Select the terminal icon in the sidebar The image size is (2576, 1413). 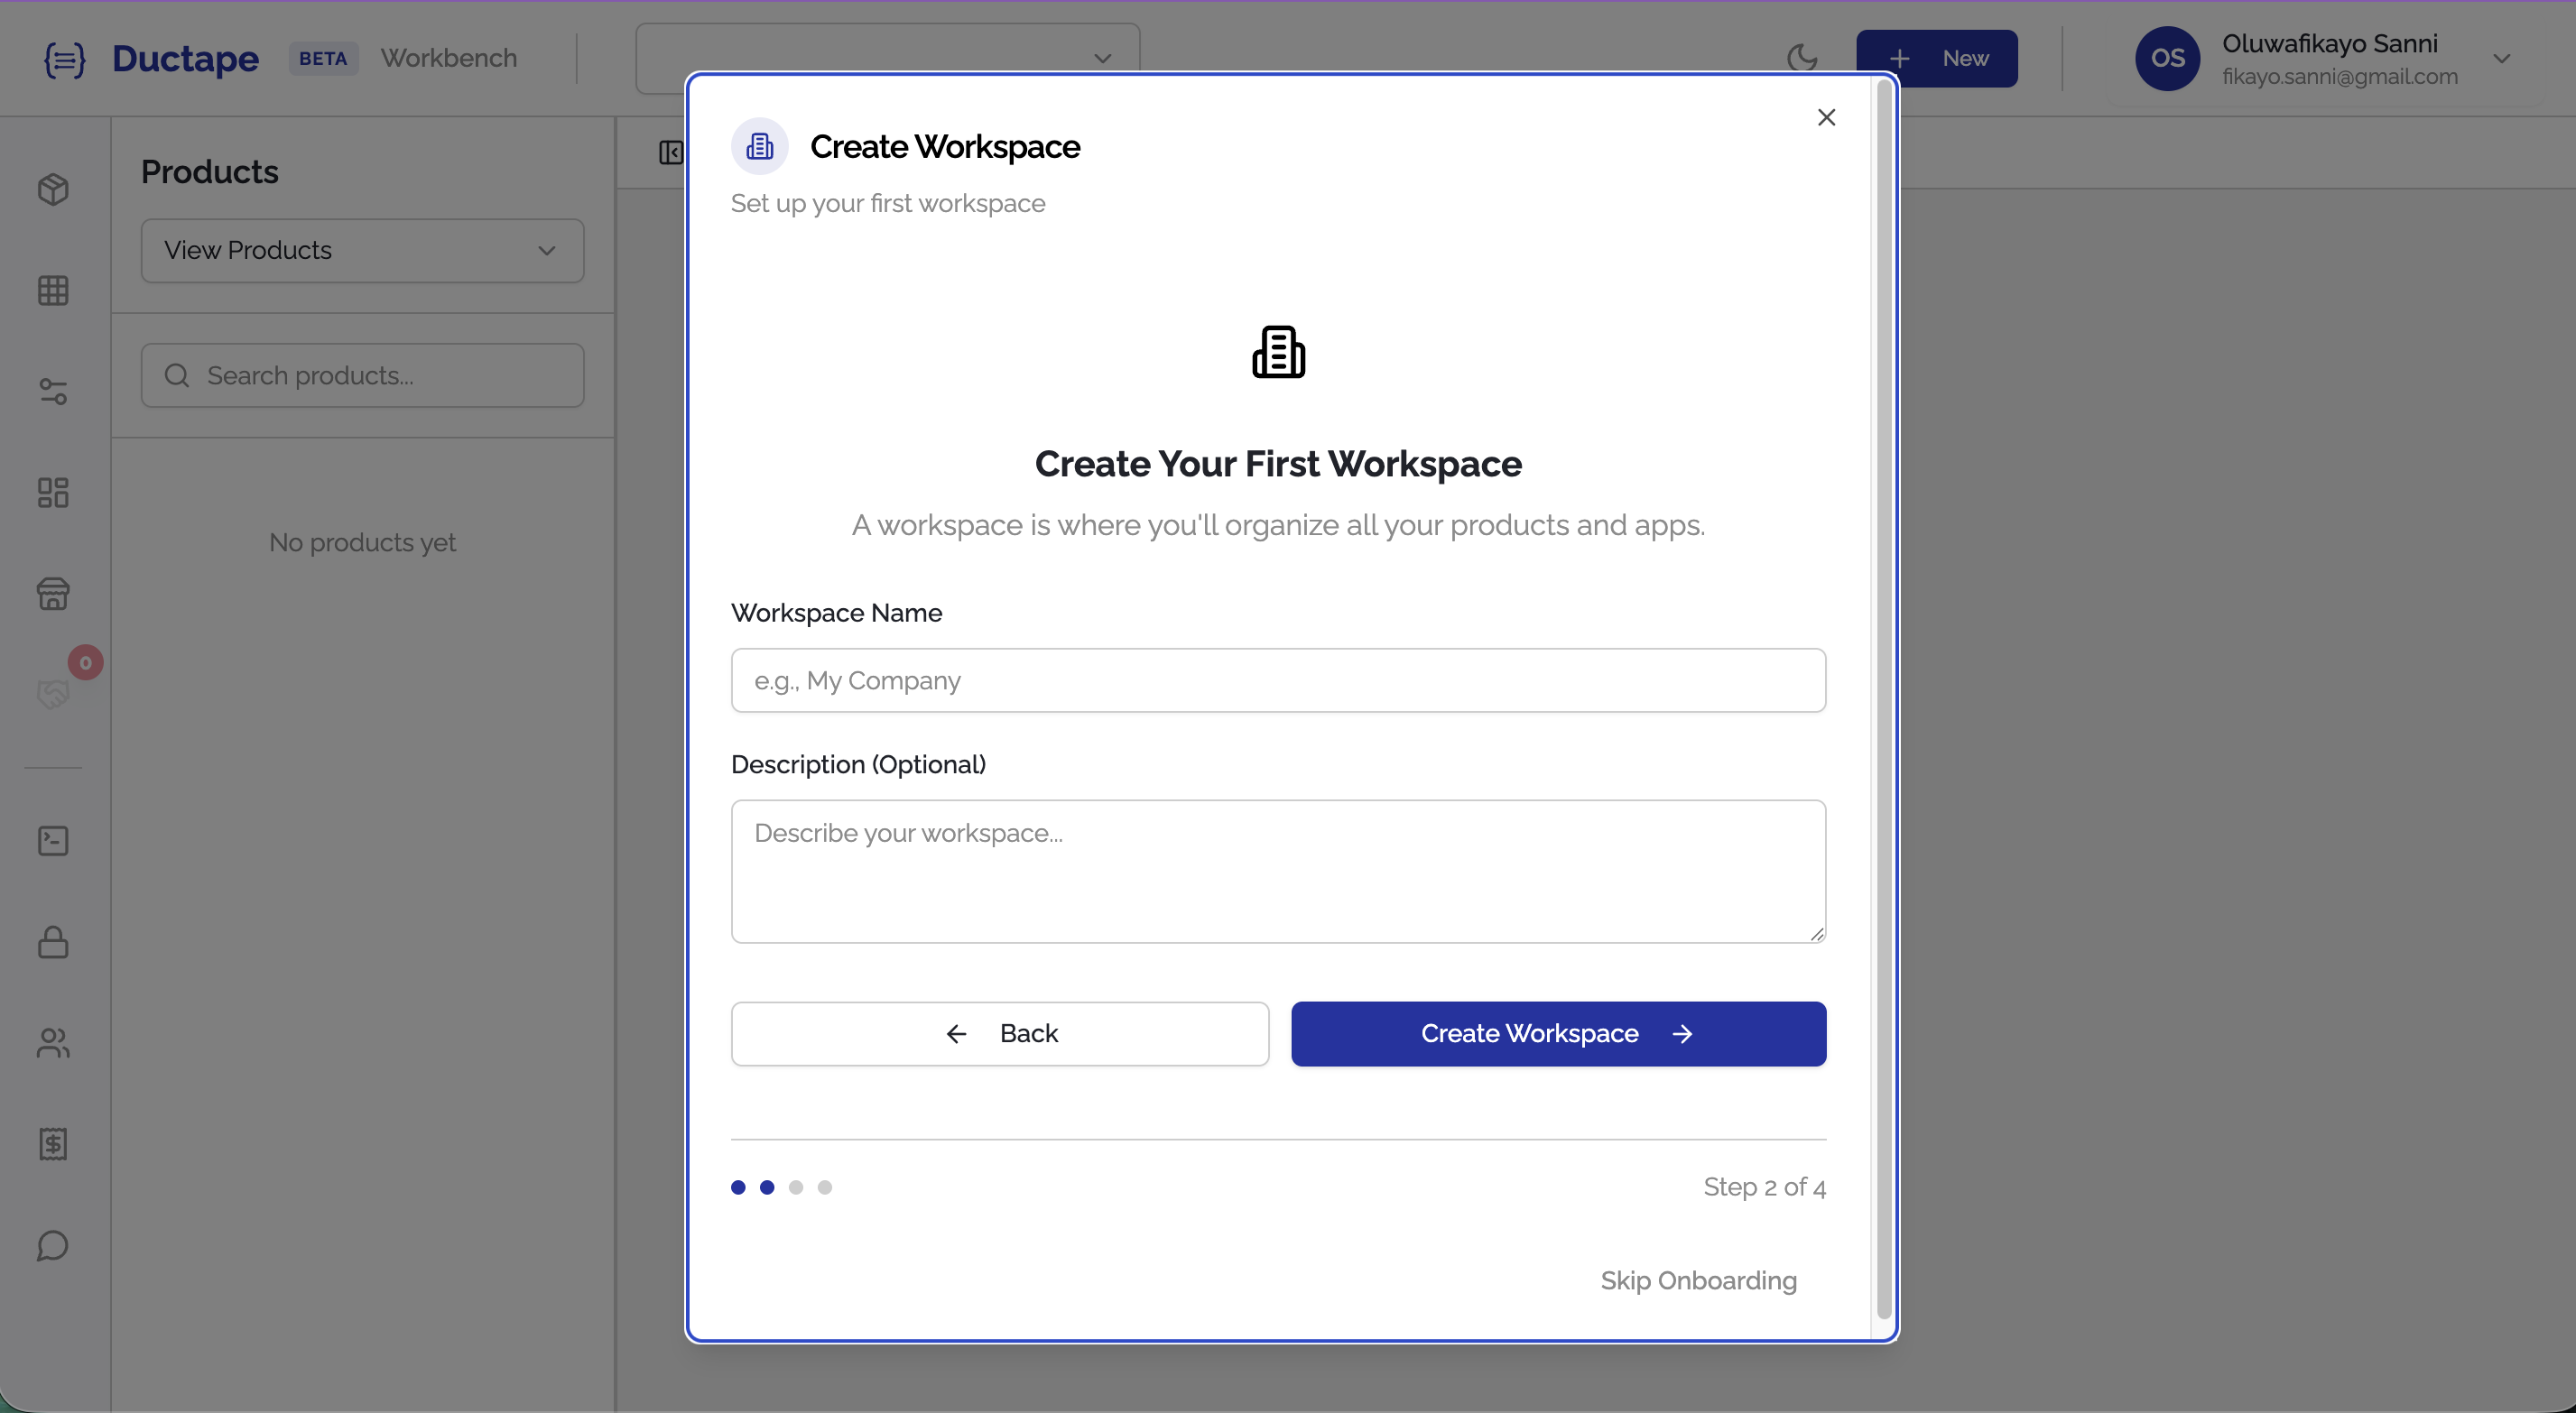click(54, 841)
